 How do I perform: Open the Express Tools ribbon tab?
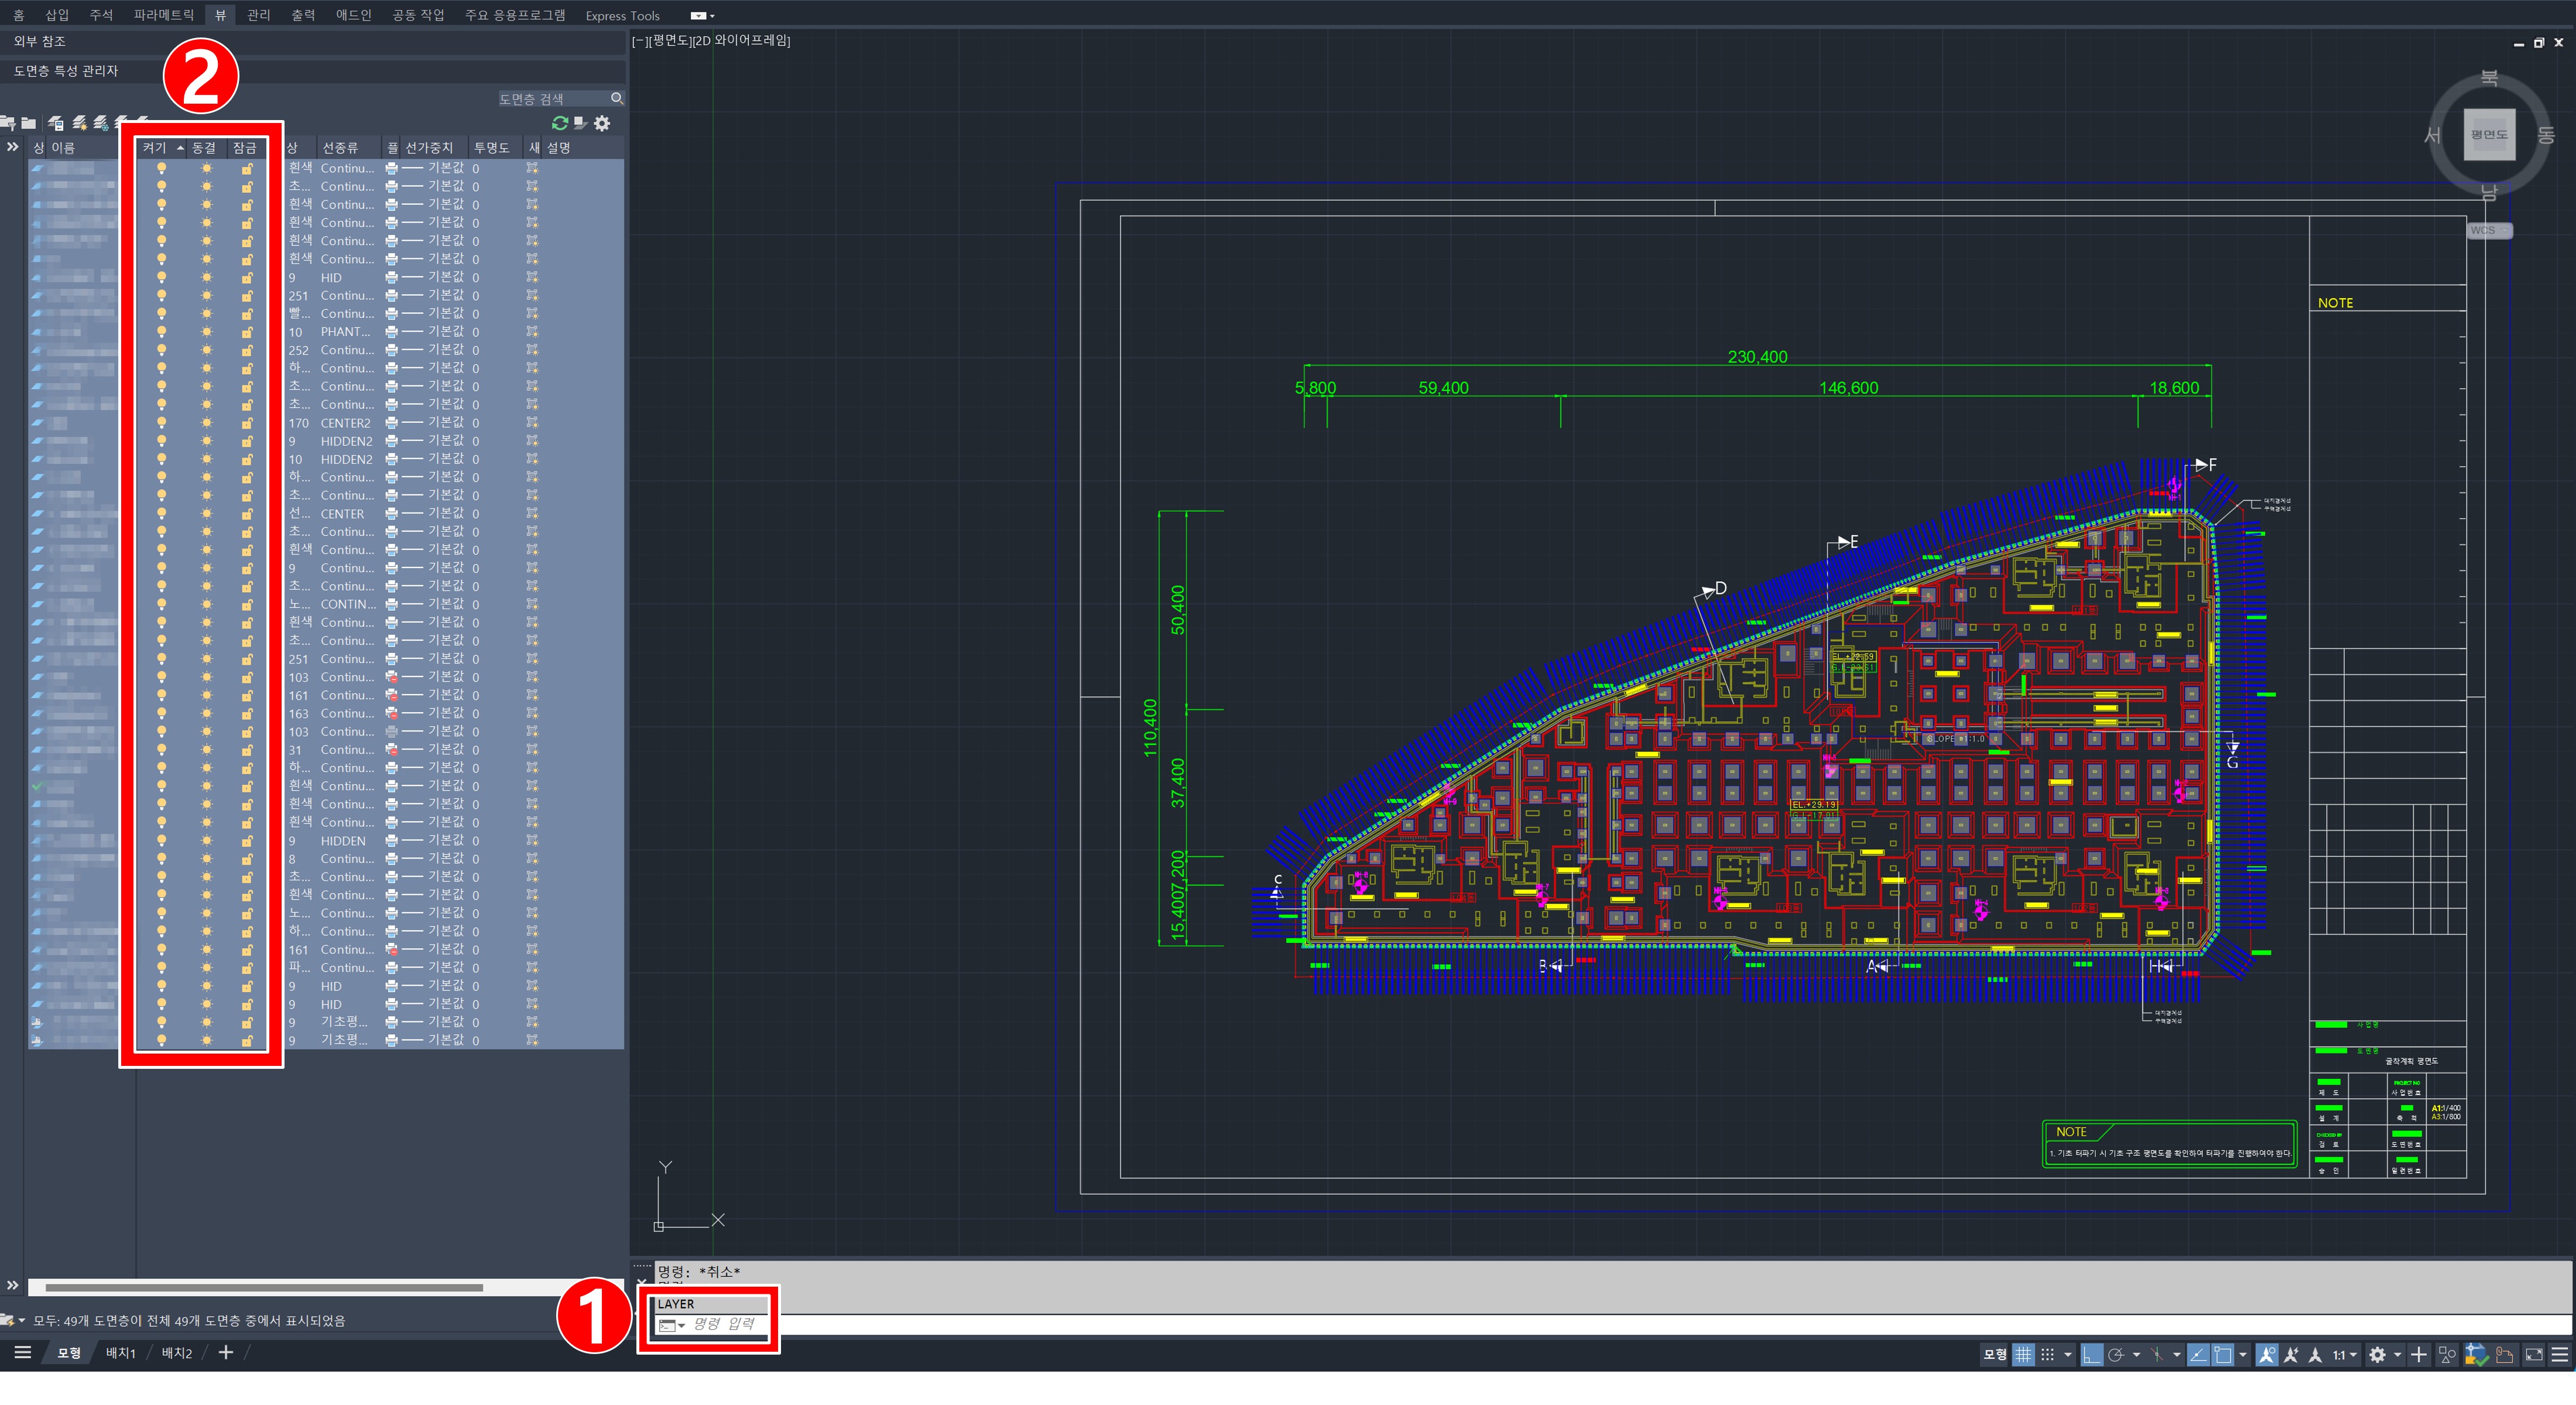coord(622,15)
